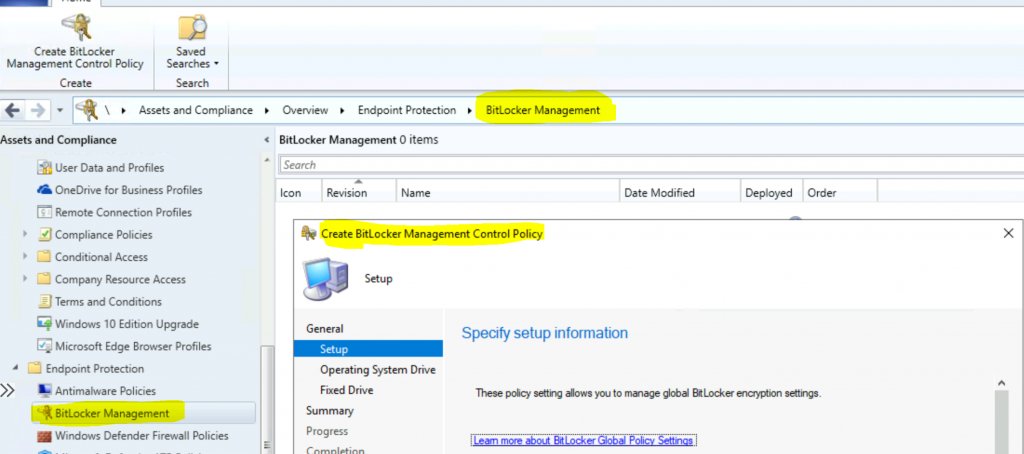
Task: Click the breadcrumb root key icon
Action: [x=87, y=110]
